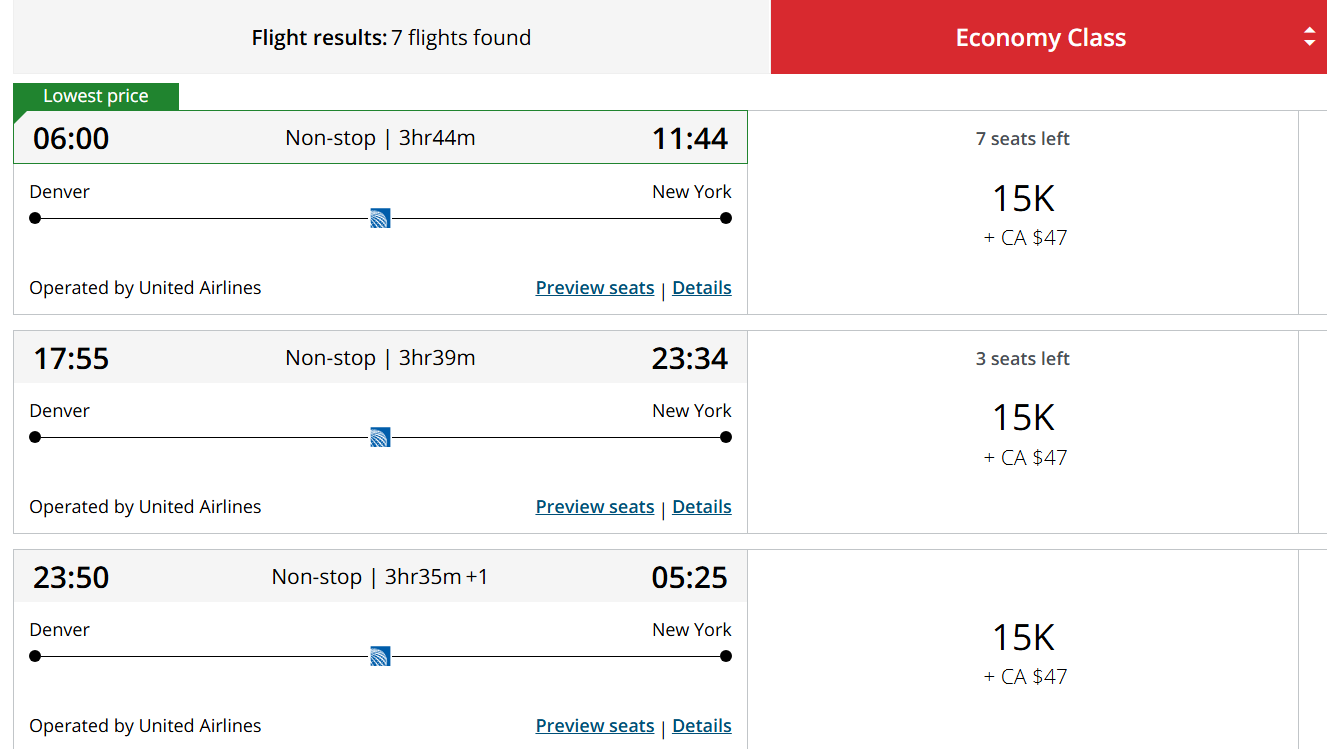Preview seats for the 23:50 flight

click(x=594, y=726)
